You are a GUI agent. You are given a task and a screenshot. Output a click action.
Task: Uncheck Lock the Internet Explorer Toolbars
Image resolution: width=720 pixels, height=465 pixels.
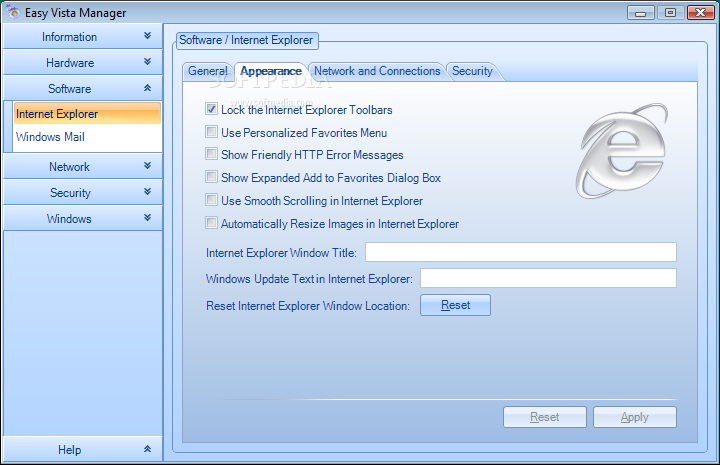[x=211, y=109]
